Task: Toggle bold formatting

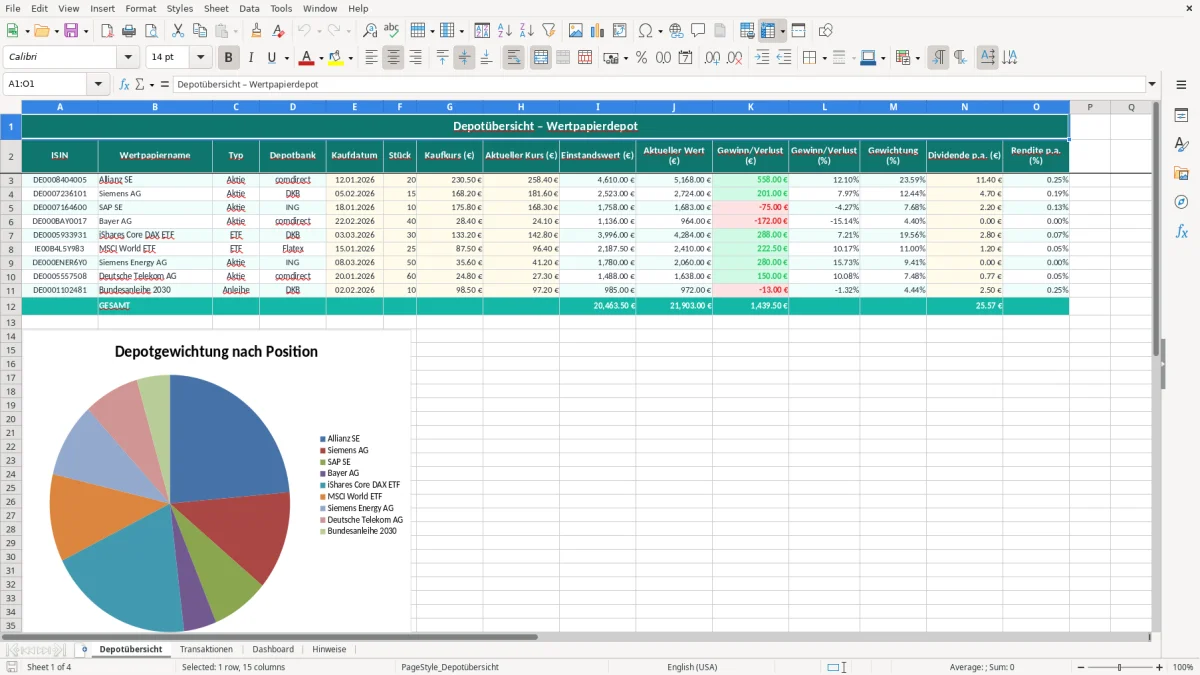Action: (x=229, y=58)
